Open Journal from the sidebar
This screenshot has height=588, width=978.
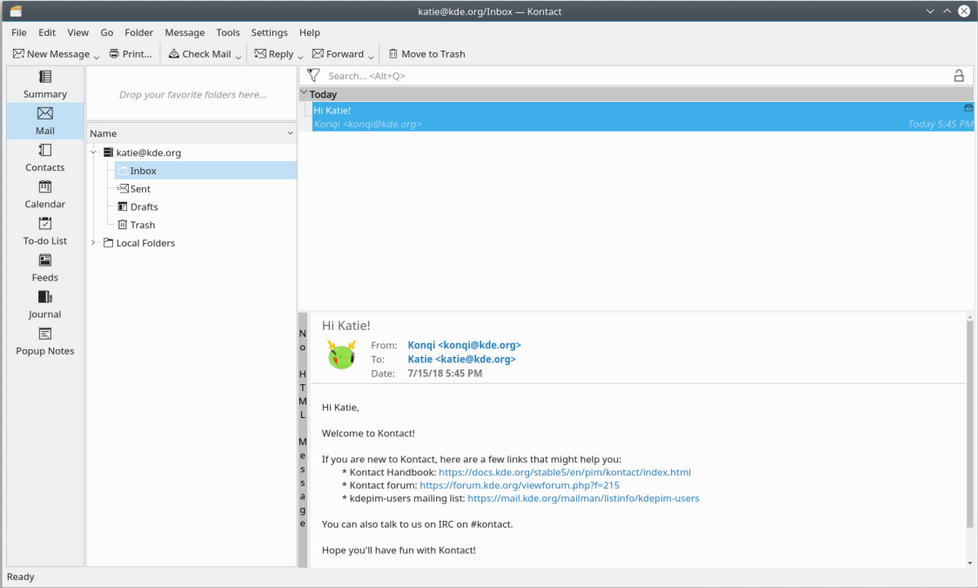click(45, 306)
